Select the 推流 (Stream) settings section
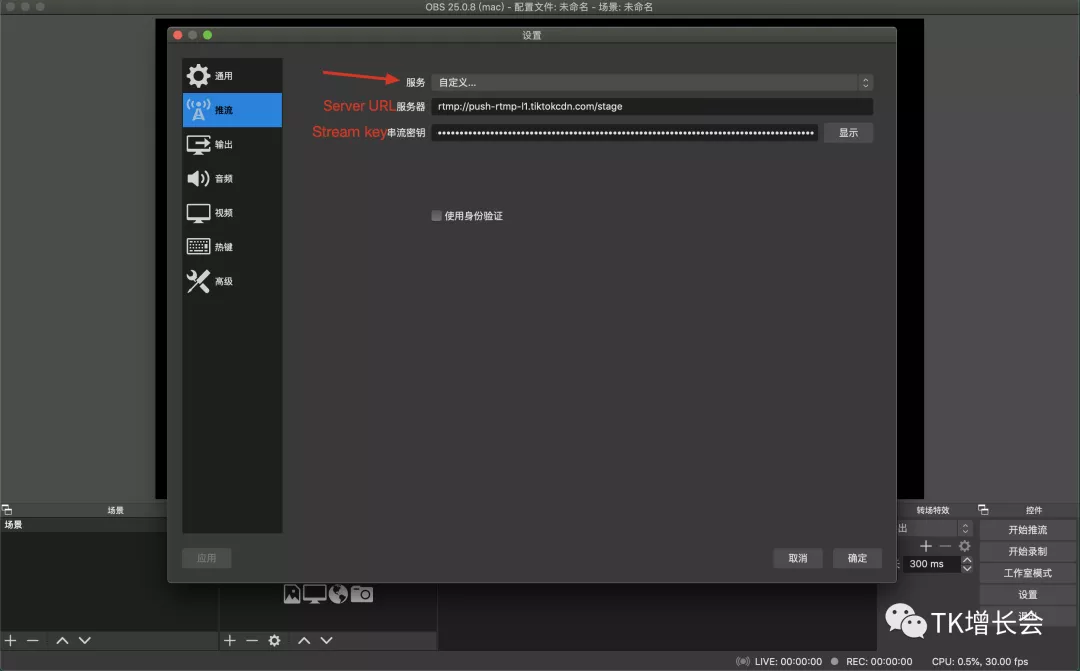Viewport: 1080px width, 671px height. click(232, 110)
